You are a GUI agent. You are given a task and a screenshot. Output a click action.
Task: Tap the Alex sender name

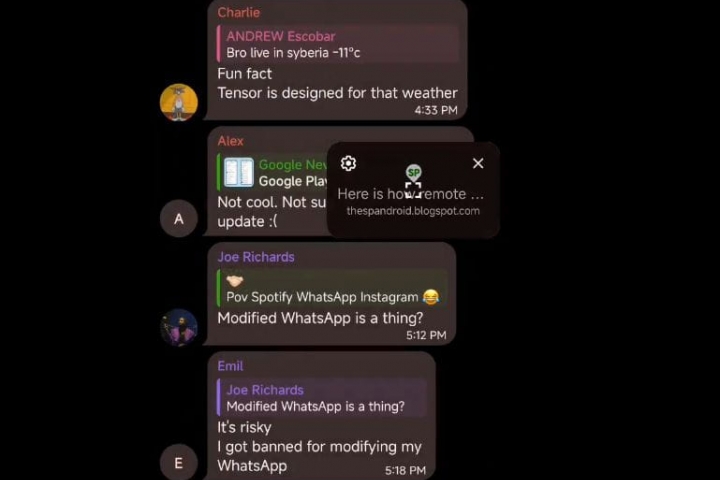tap(231, 141)
